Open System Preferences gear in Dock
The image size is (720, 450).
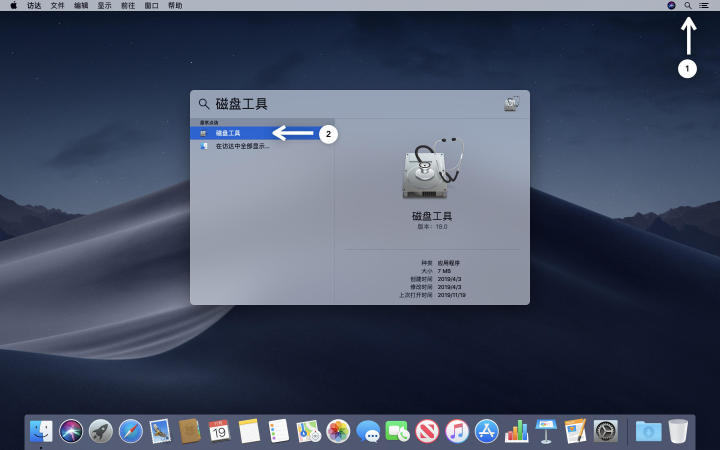[x=606, y=432]
